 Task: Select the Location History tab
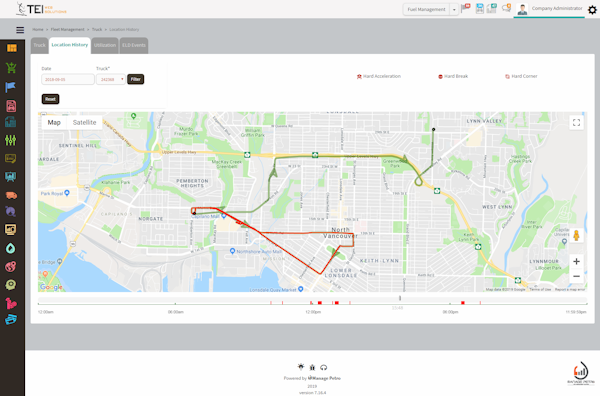(x=70, y=45)
